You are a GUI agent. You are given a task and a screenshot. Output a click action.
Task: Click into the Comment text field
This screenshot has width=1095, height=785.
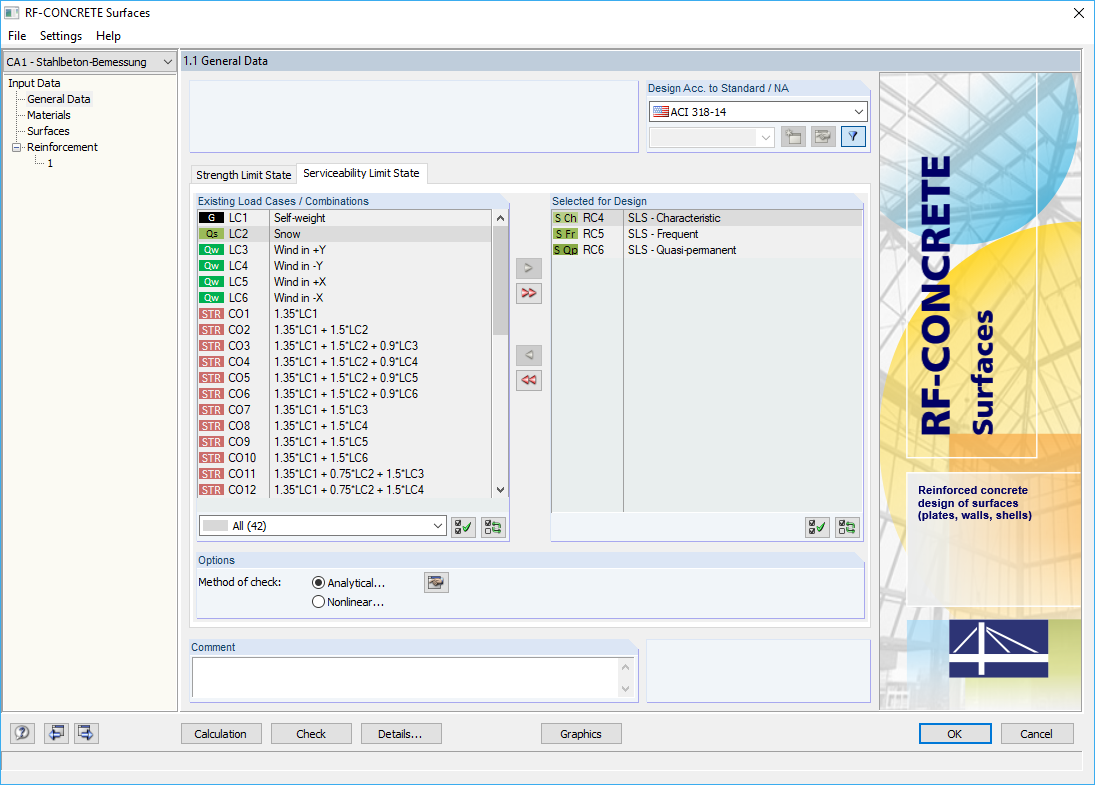click(407, 677)
